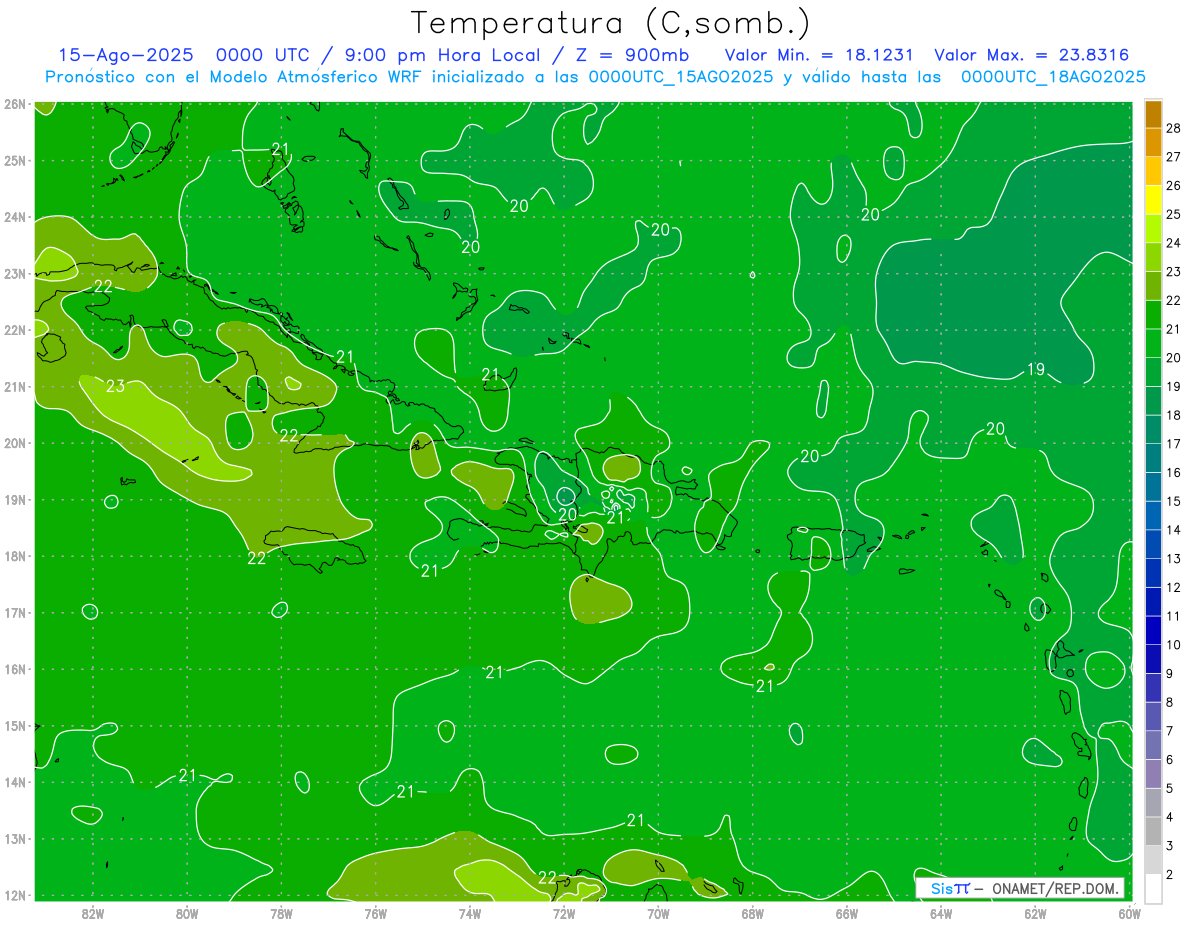Click the longitude label "64W"
1200x927 pixels.
point(941,913)
